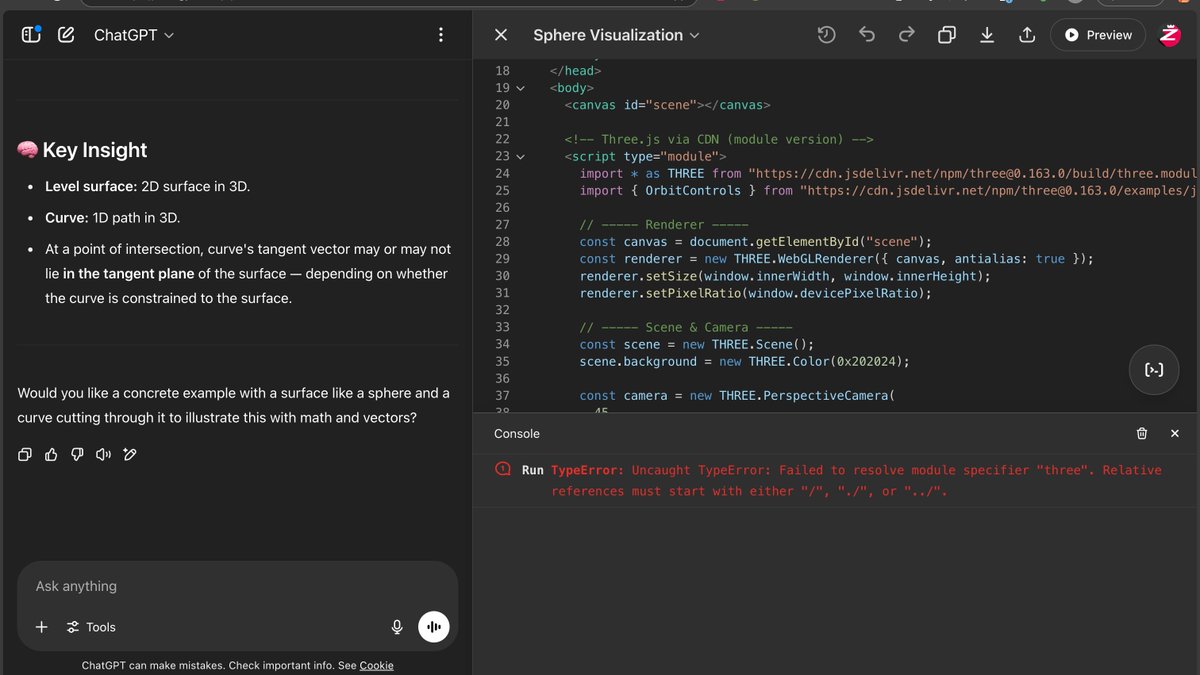Screen dimensions: 1200x675
Task: Give the response a thumbs down
Action: coord(77,455)
